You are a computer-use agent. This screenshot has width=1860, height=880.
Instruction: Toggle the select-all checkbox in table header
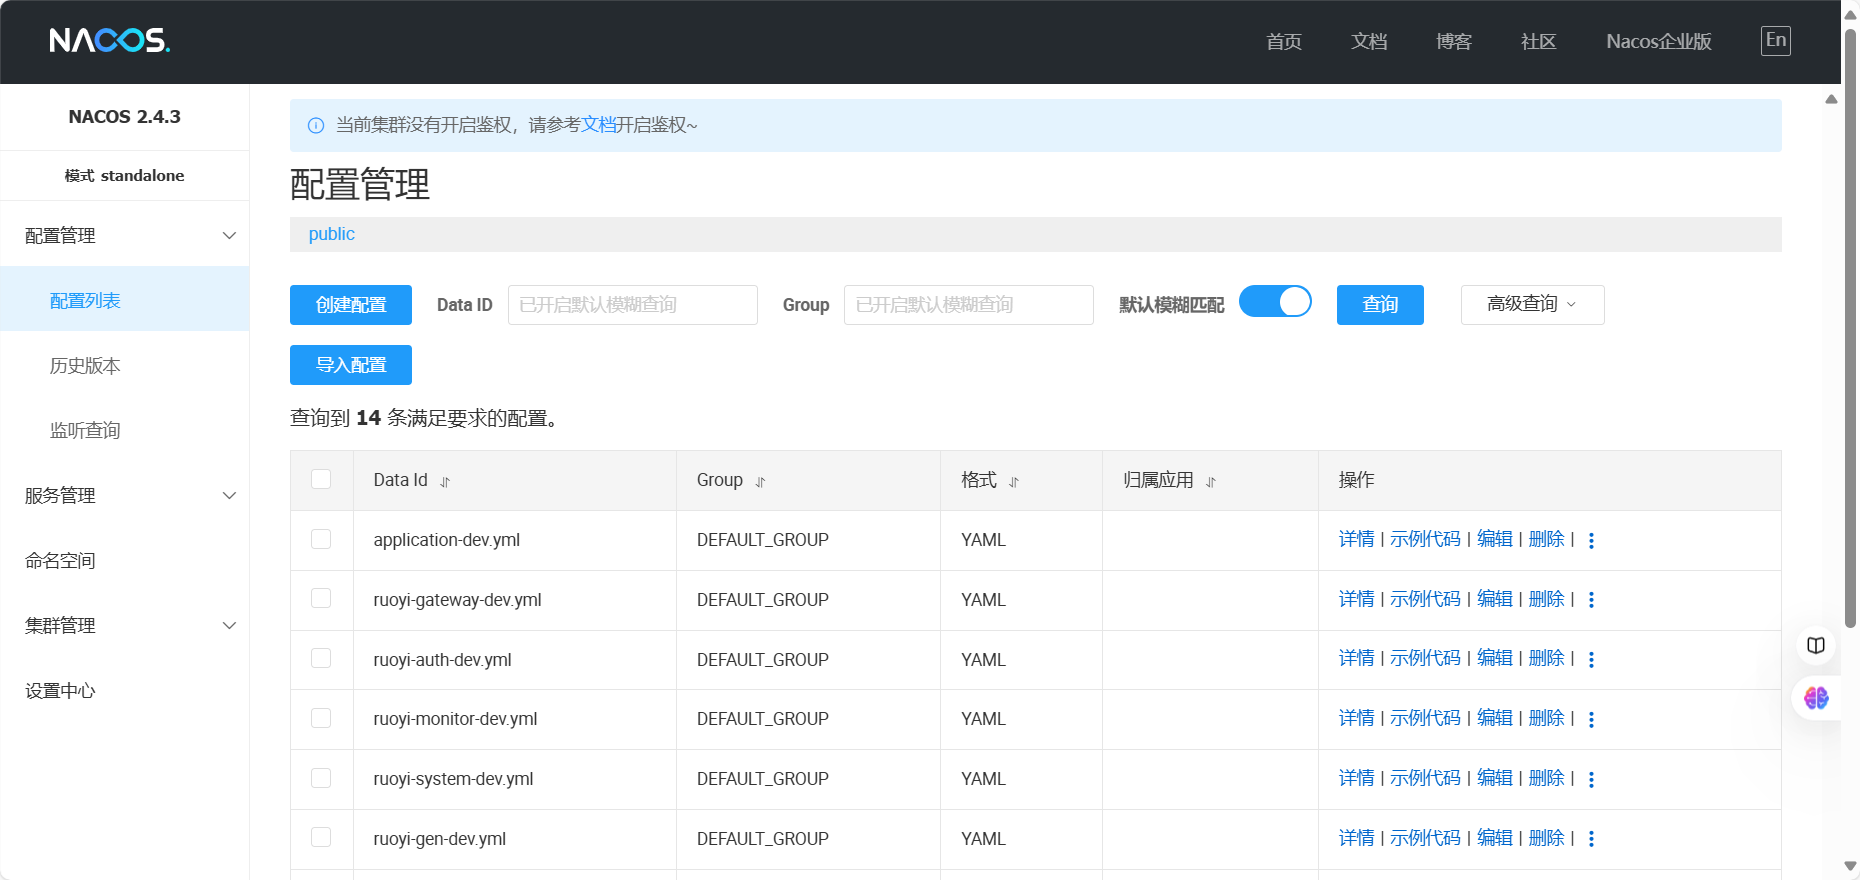[x=321, y=479]
